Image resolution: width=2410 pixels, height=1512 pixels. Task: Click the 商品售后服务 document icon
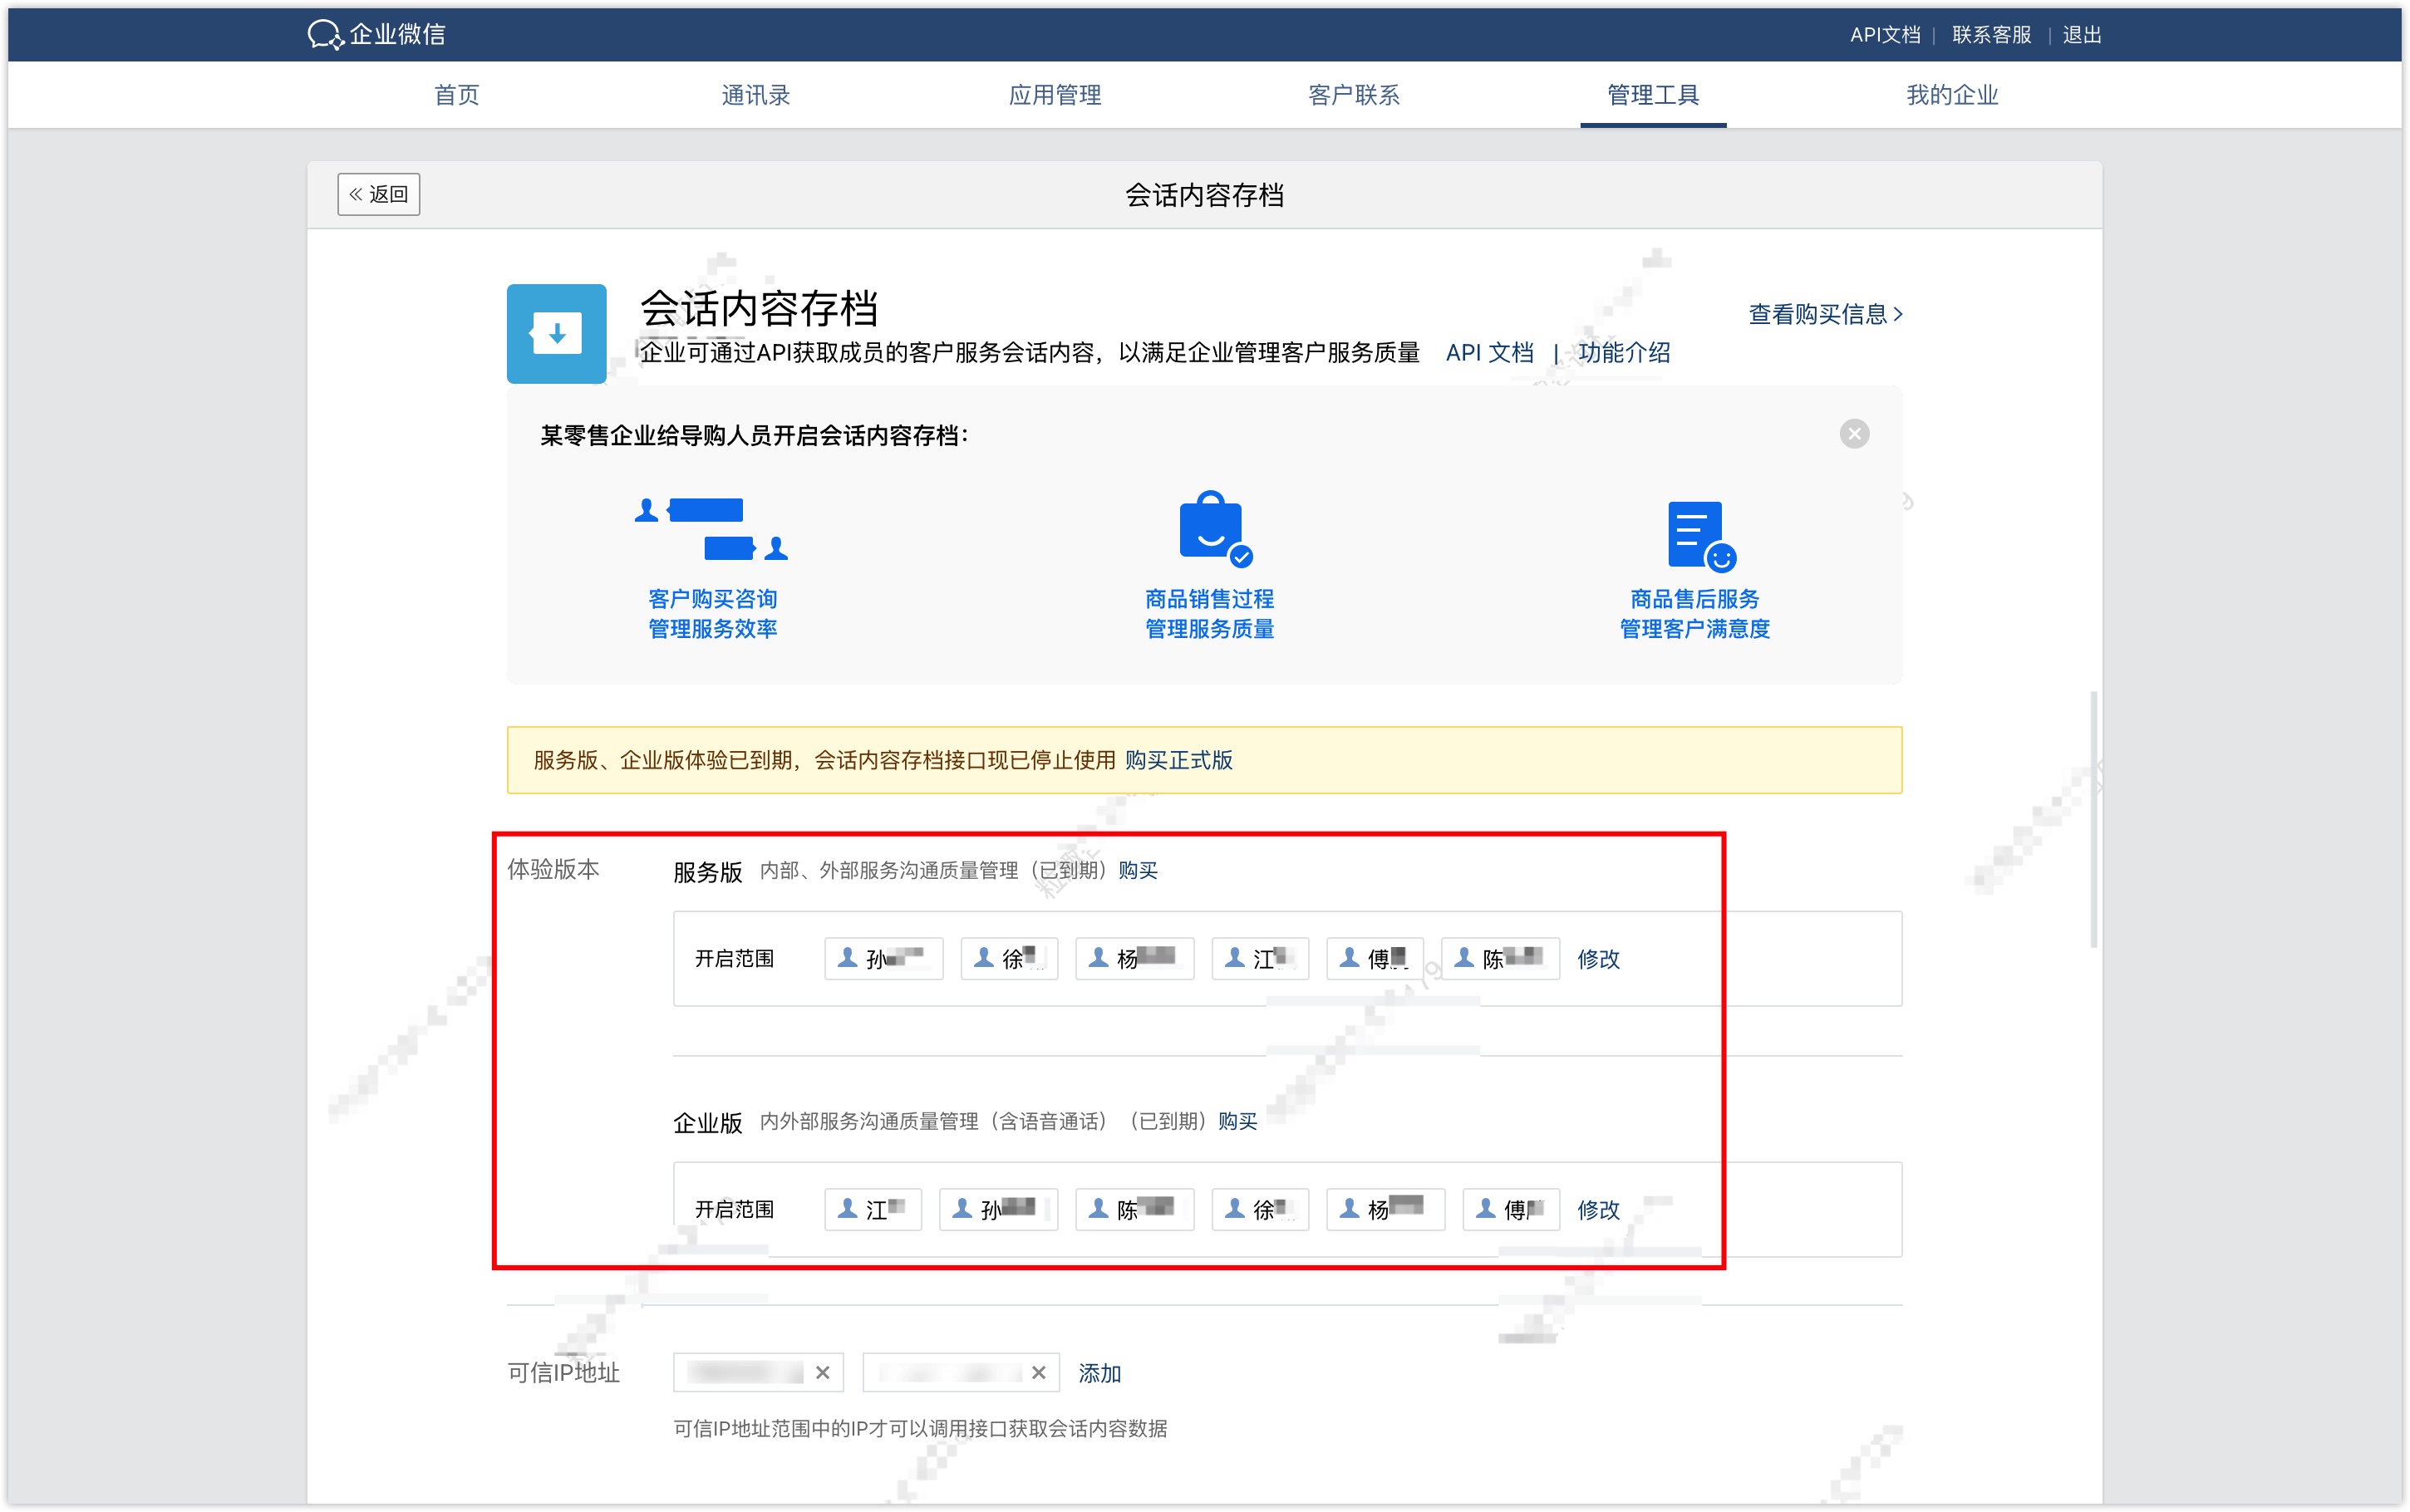[x=1701, y=536]
